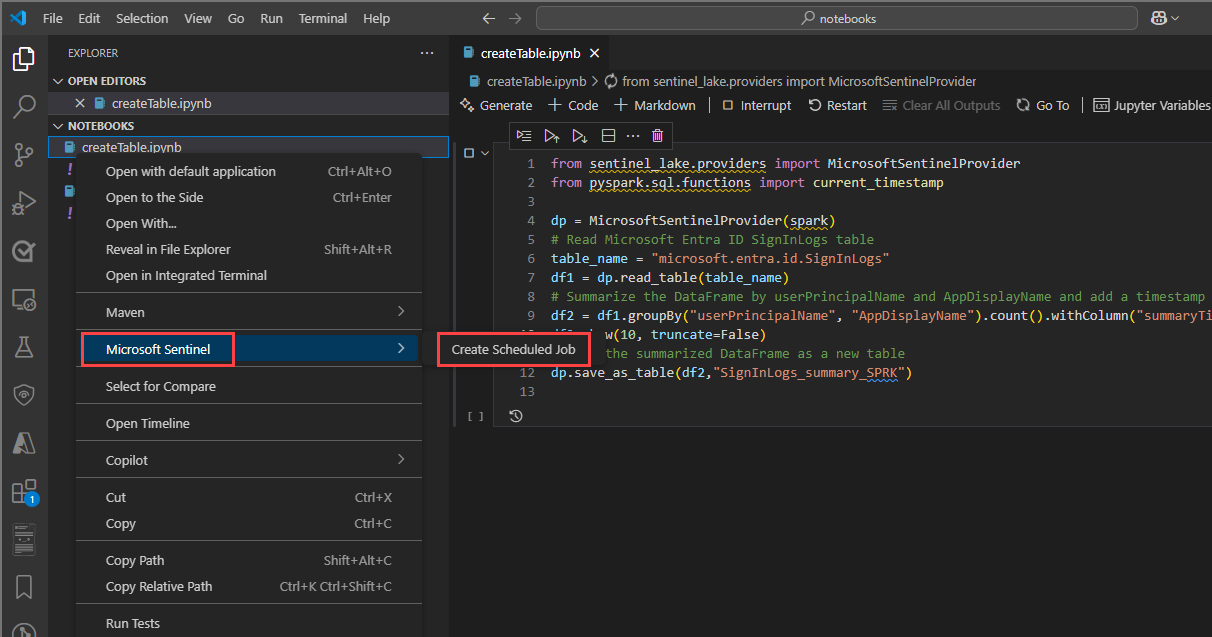Open the Selection menu
Image resolution: width=1212 pixels, height=637 pixels.
(x=142, y=18)
